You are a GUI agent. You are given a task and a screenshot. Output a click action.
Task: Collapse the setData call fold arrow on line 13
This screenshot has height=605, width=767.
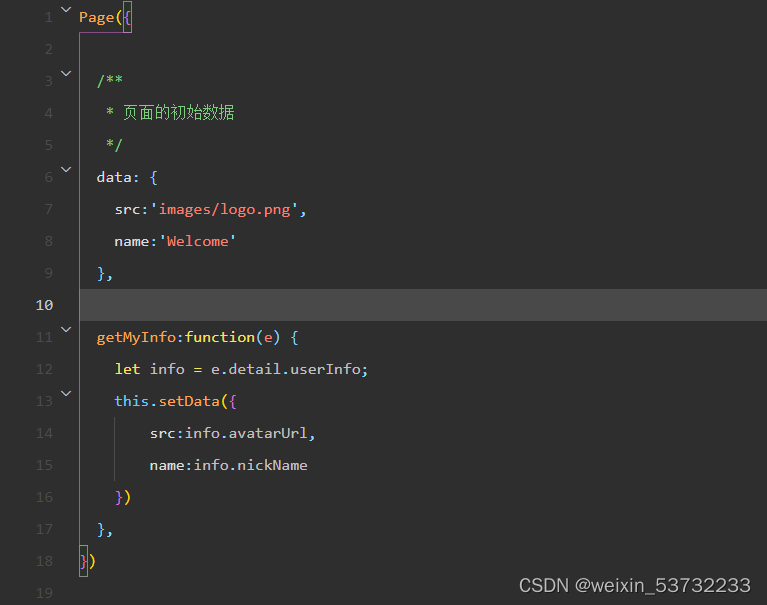click(66, 393)
